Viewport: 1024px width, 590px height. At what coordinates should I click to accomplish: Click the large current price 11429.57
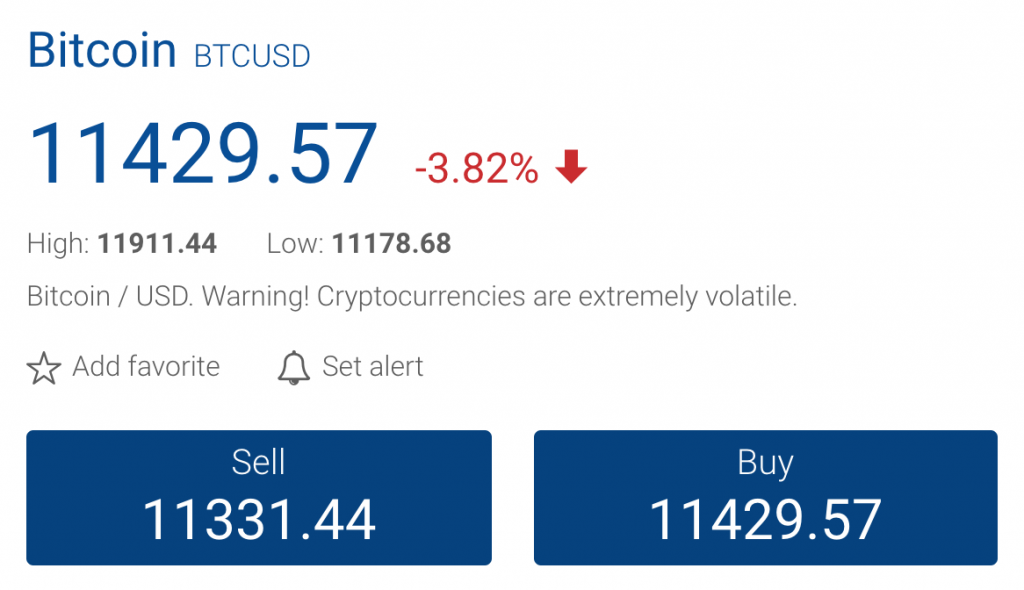click(x=202, y=154)
